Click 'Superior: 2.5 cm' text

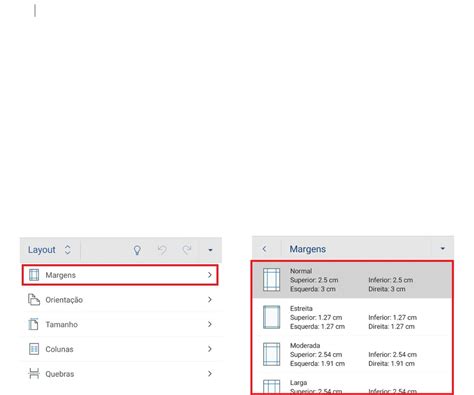314,280
